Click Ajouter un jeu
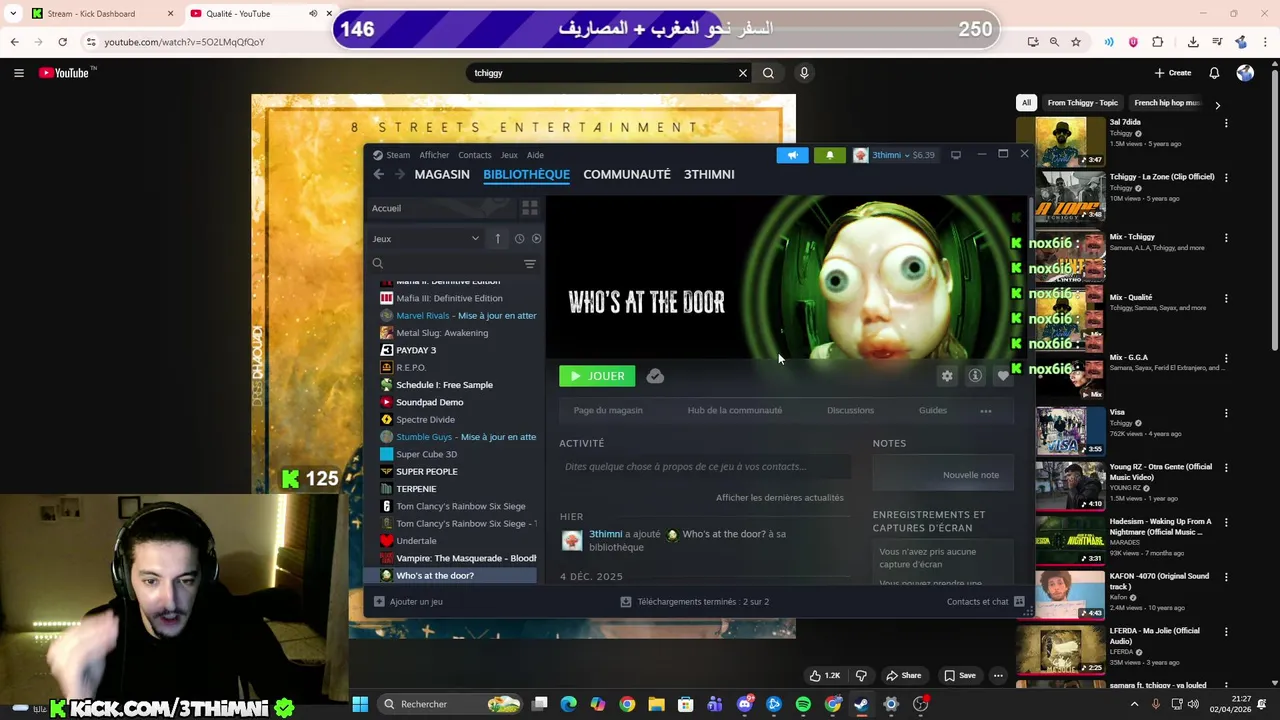This screenshot has width=1280, height=720. click(408, 602)
